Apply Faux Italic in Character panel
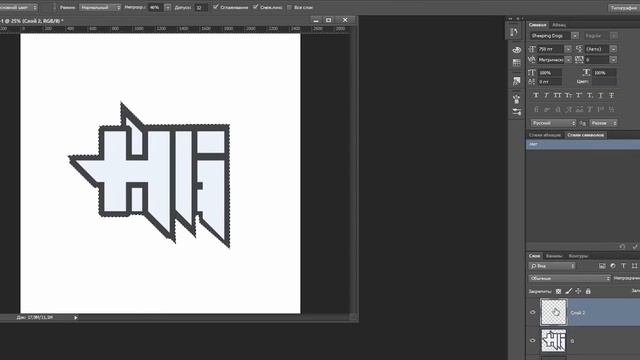Screen dimensions: 640x360 [547, 95]
